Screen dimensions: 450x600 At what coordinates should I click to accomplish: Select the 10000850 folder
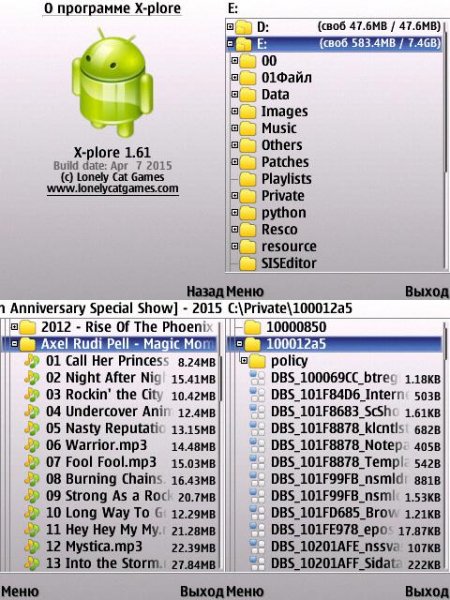(x=284, y=327)
